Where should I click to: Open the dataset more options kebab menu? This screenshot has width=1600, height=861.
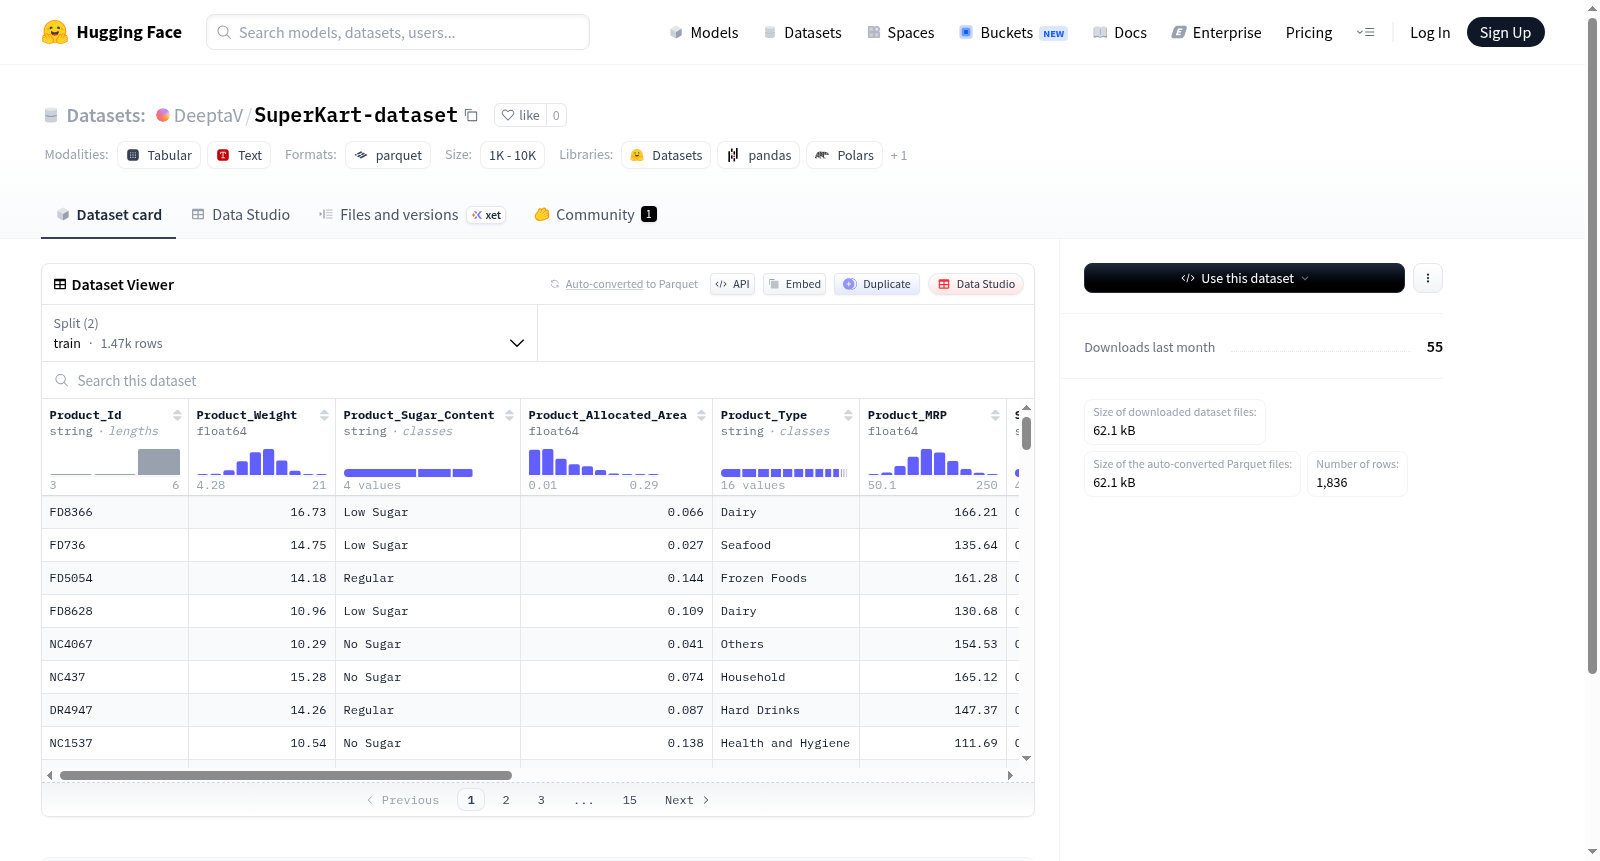(1428, 278)
